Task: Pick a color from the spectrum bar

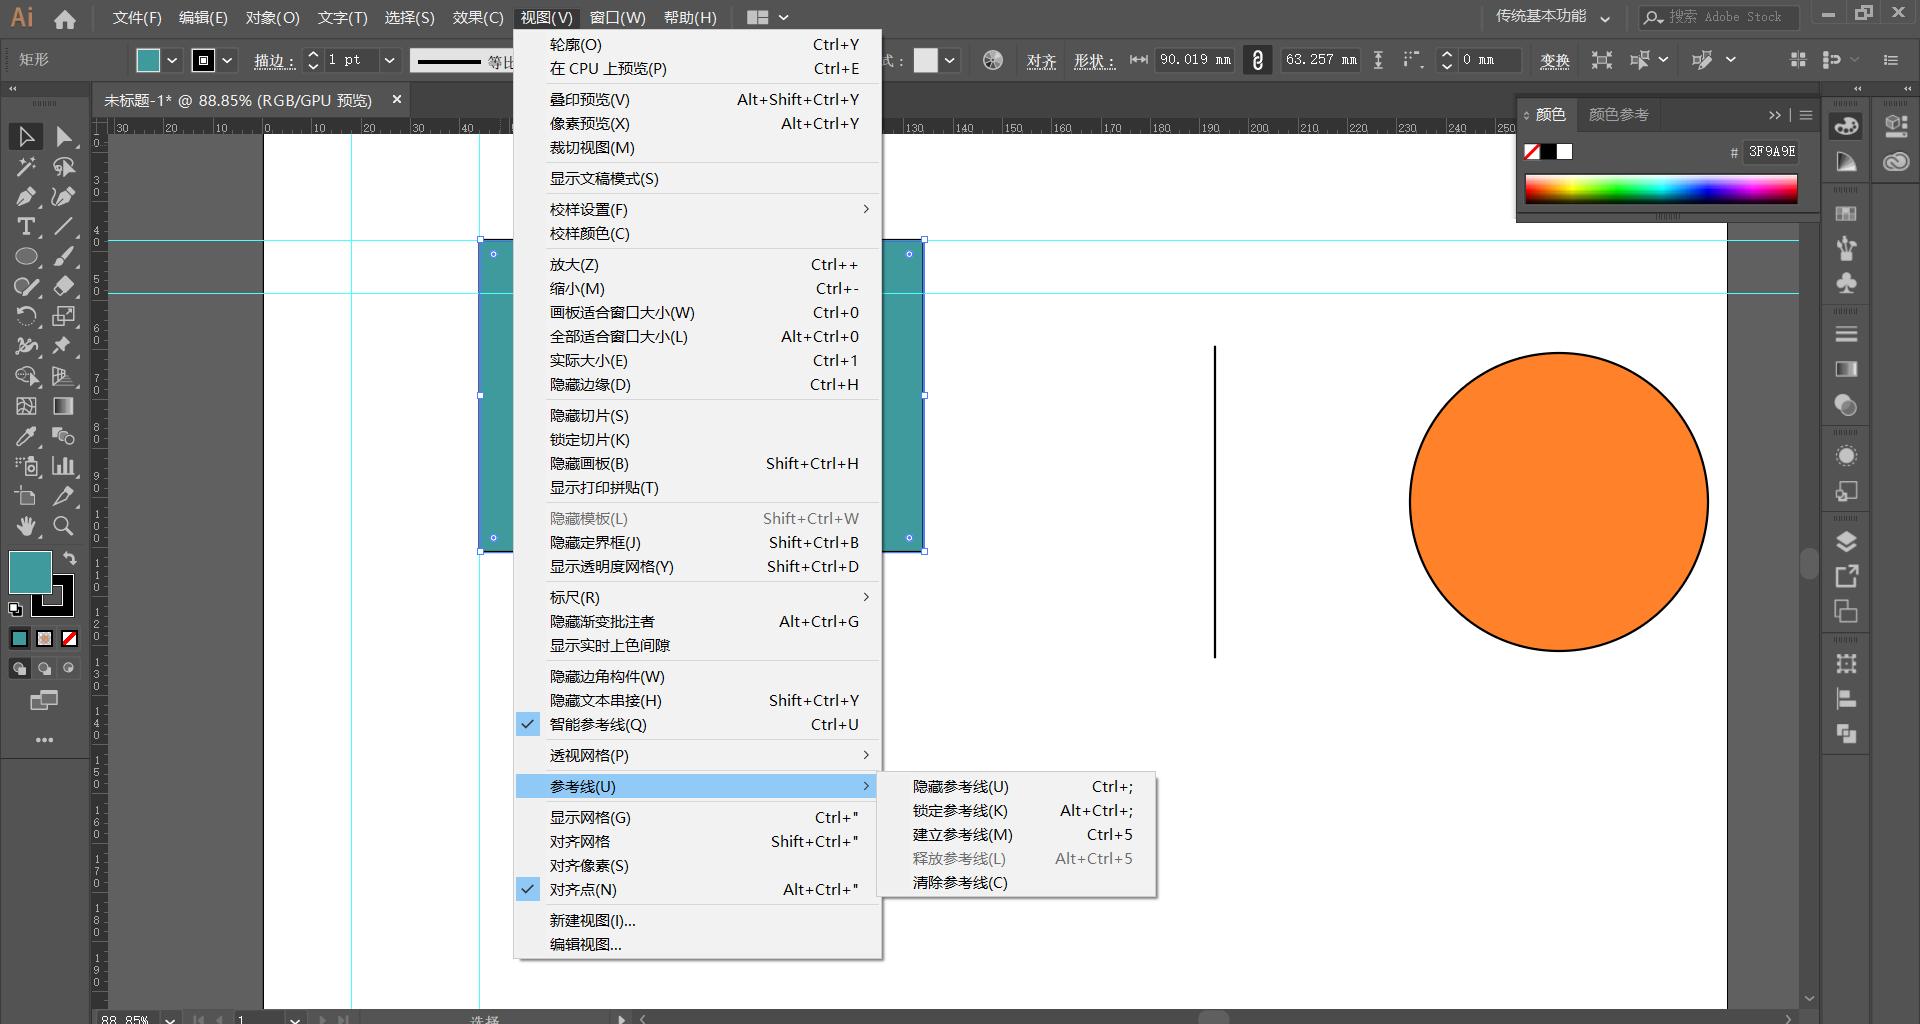Action: click(x=1660, y=188)
